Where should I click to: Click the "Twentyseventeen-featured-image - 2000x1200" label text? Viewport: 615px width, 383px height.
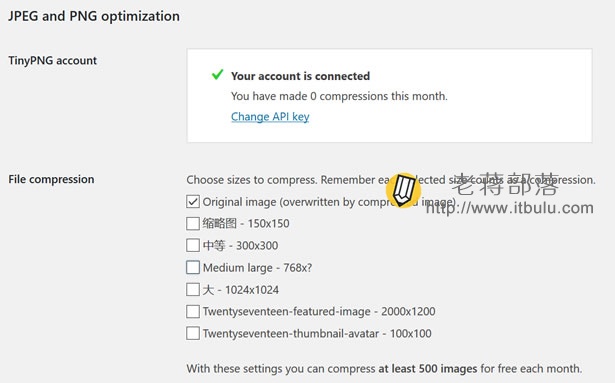coord(319,312)
